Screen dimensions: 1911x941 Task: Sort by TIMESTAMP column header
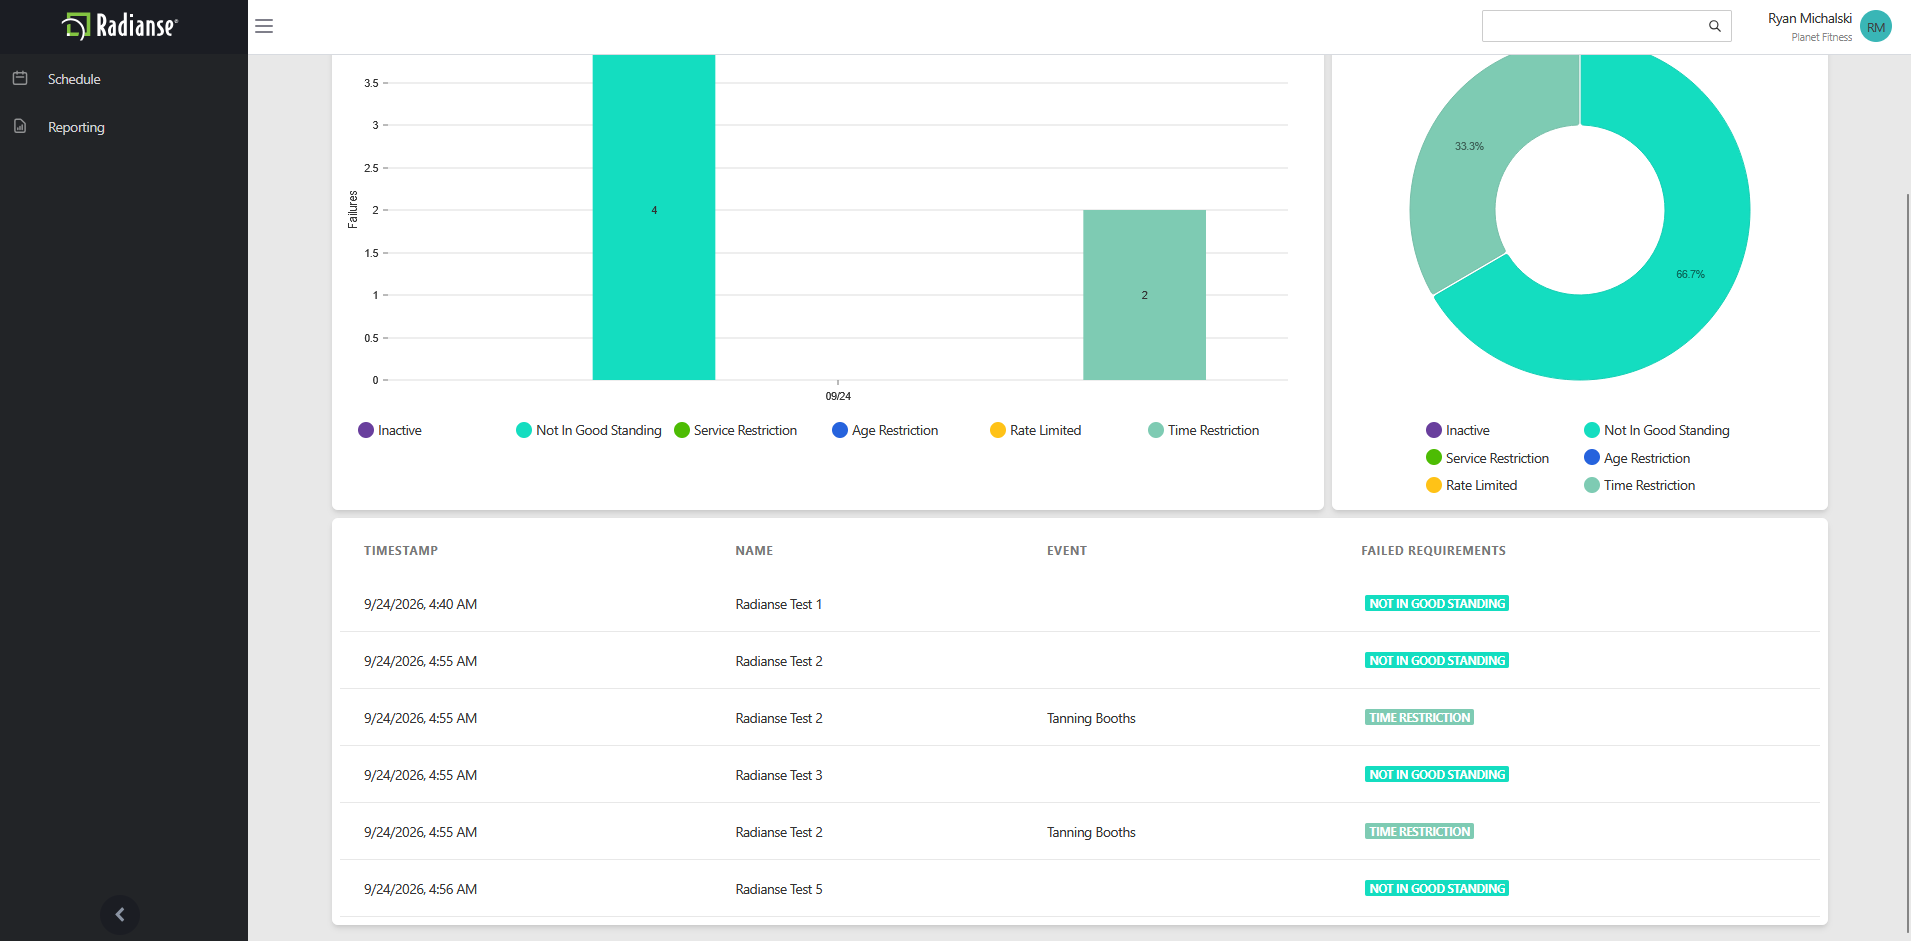click(x=401, y=551)
